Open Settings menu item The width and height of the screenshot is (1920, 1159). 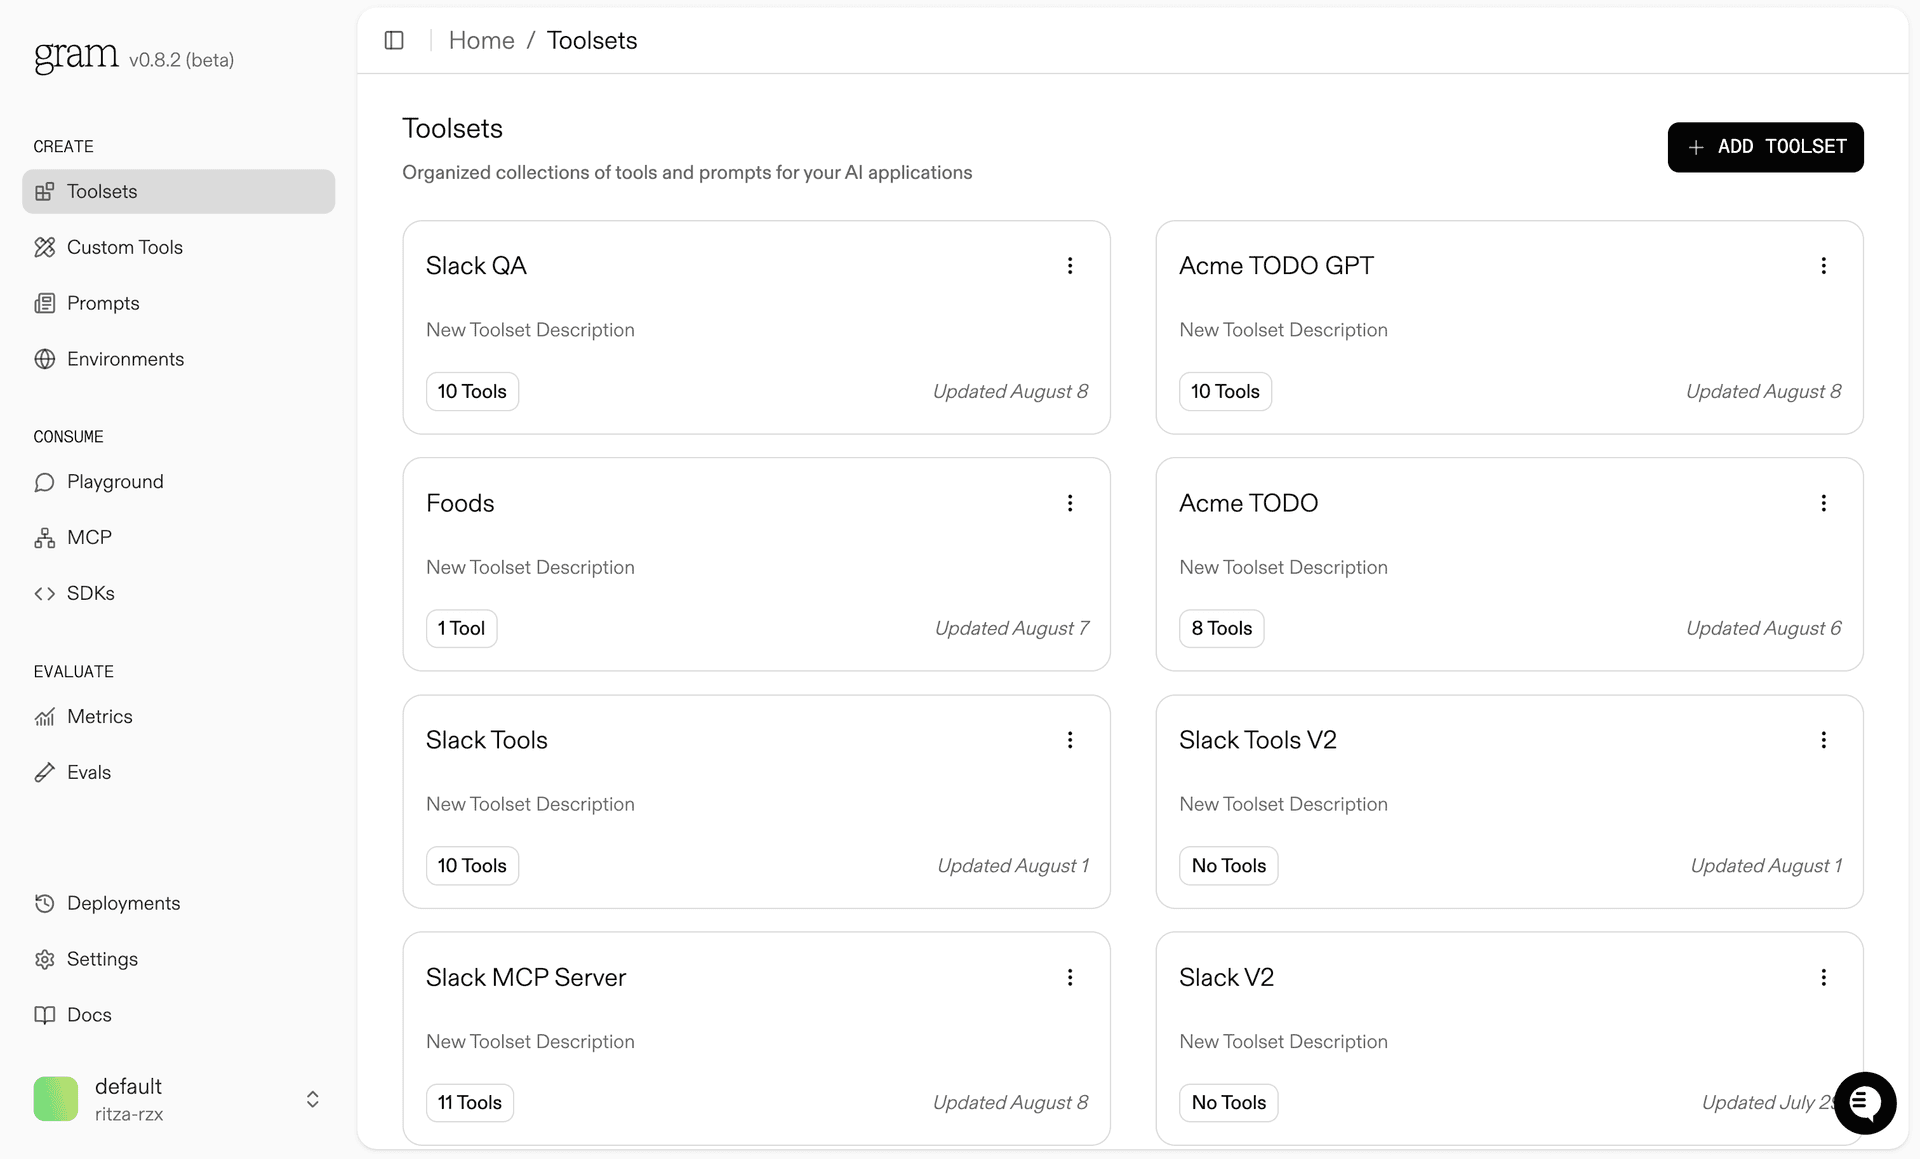pos(102,959)
